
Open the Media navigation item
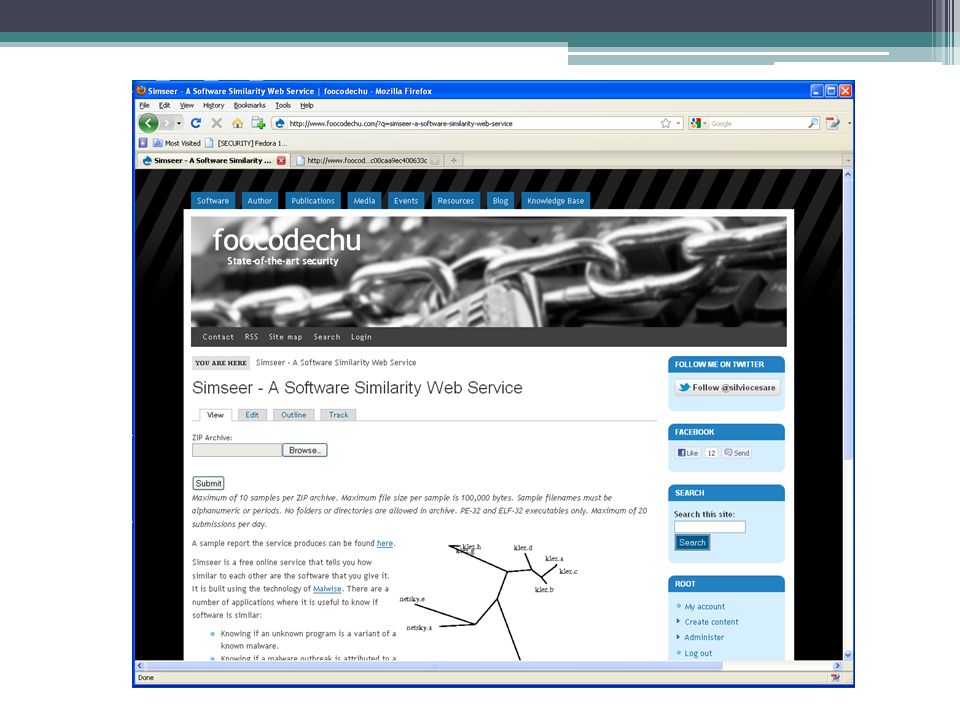[x=364, y=201]
